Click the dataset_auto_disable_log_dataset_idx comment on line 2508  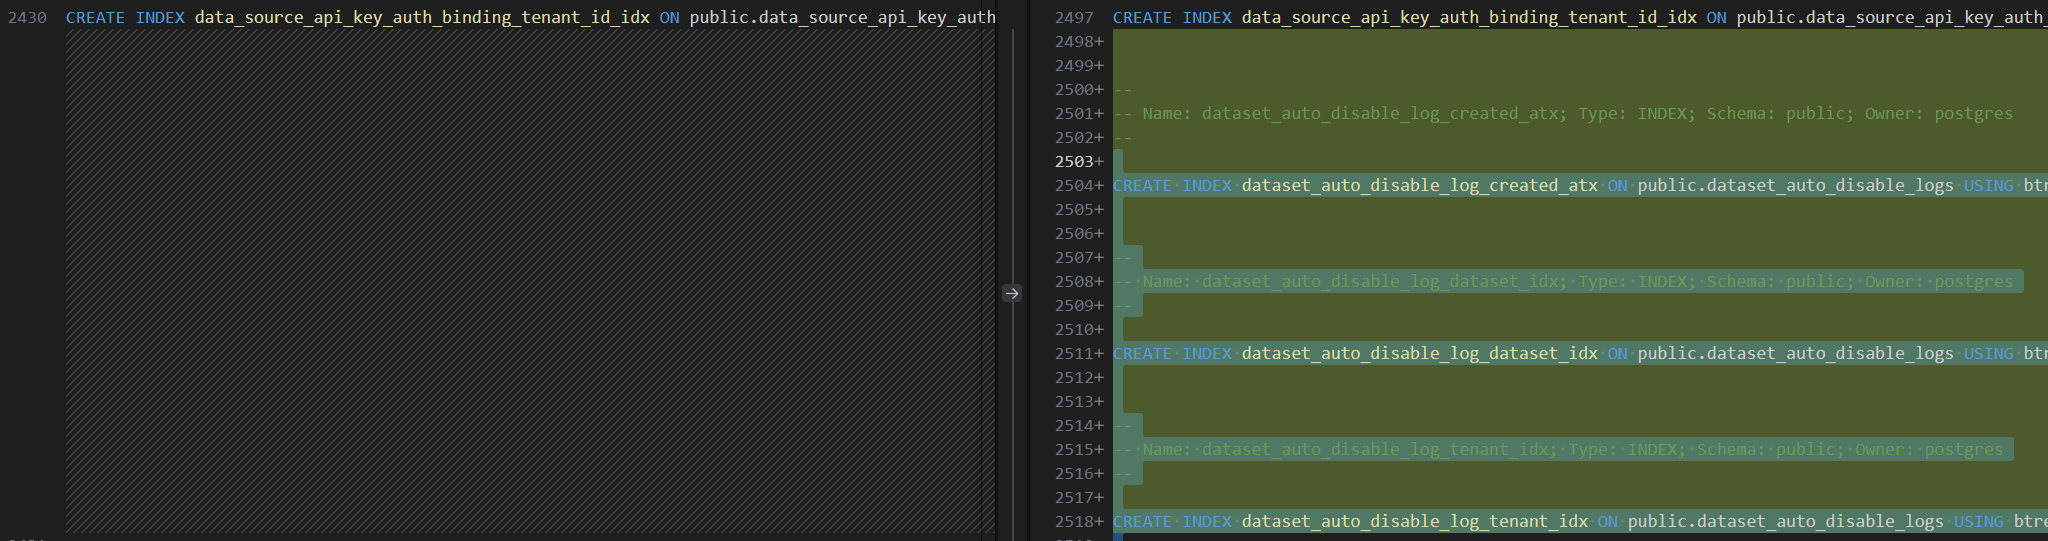pos(1380,282)
